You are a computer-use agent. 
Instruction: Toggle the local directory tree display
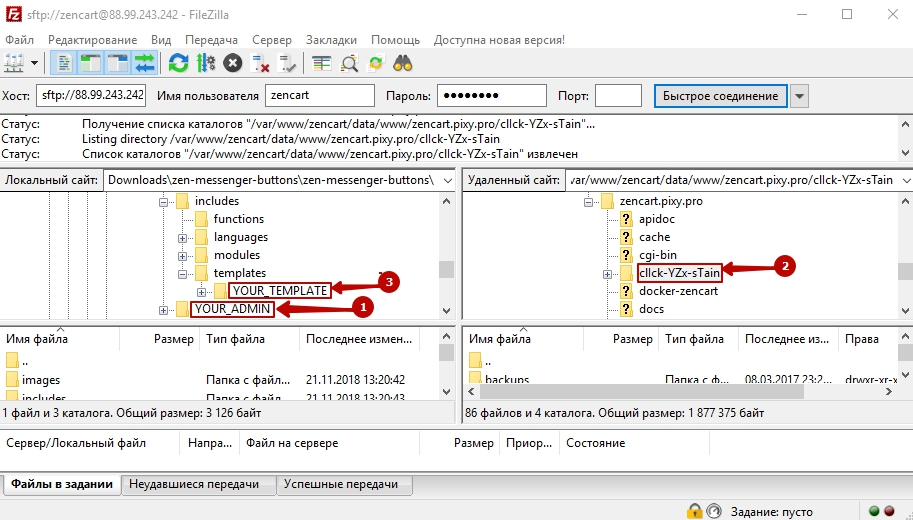(90, 63)
